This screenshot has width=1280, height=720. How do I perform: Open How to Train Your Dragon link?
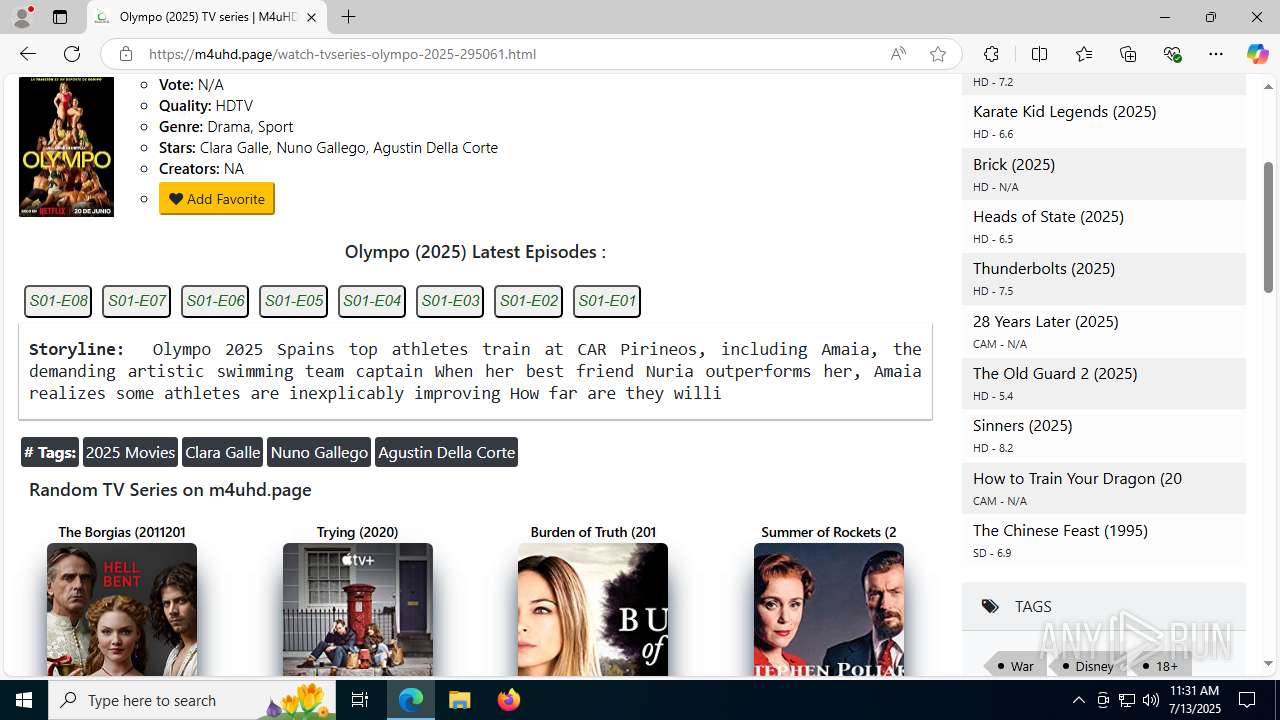[x=1078, y=478]
